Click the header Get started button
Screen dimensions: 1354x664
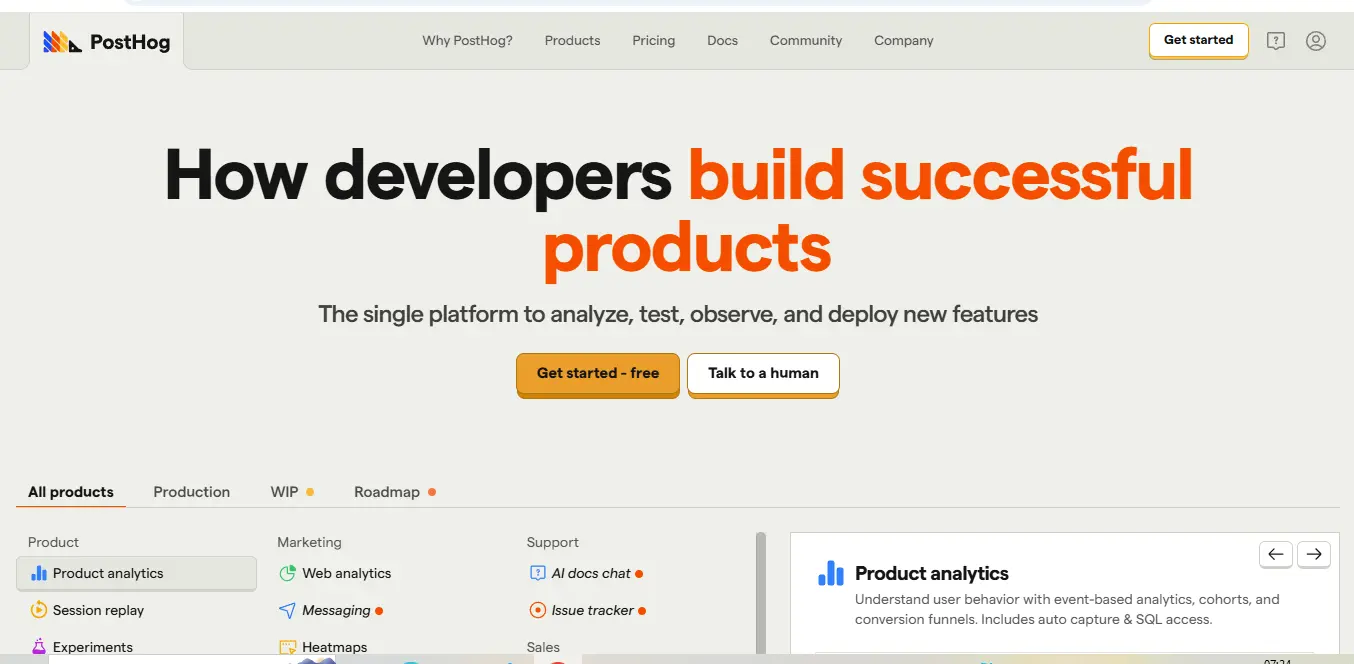tap(1198, 41)
